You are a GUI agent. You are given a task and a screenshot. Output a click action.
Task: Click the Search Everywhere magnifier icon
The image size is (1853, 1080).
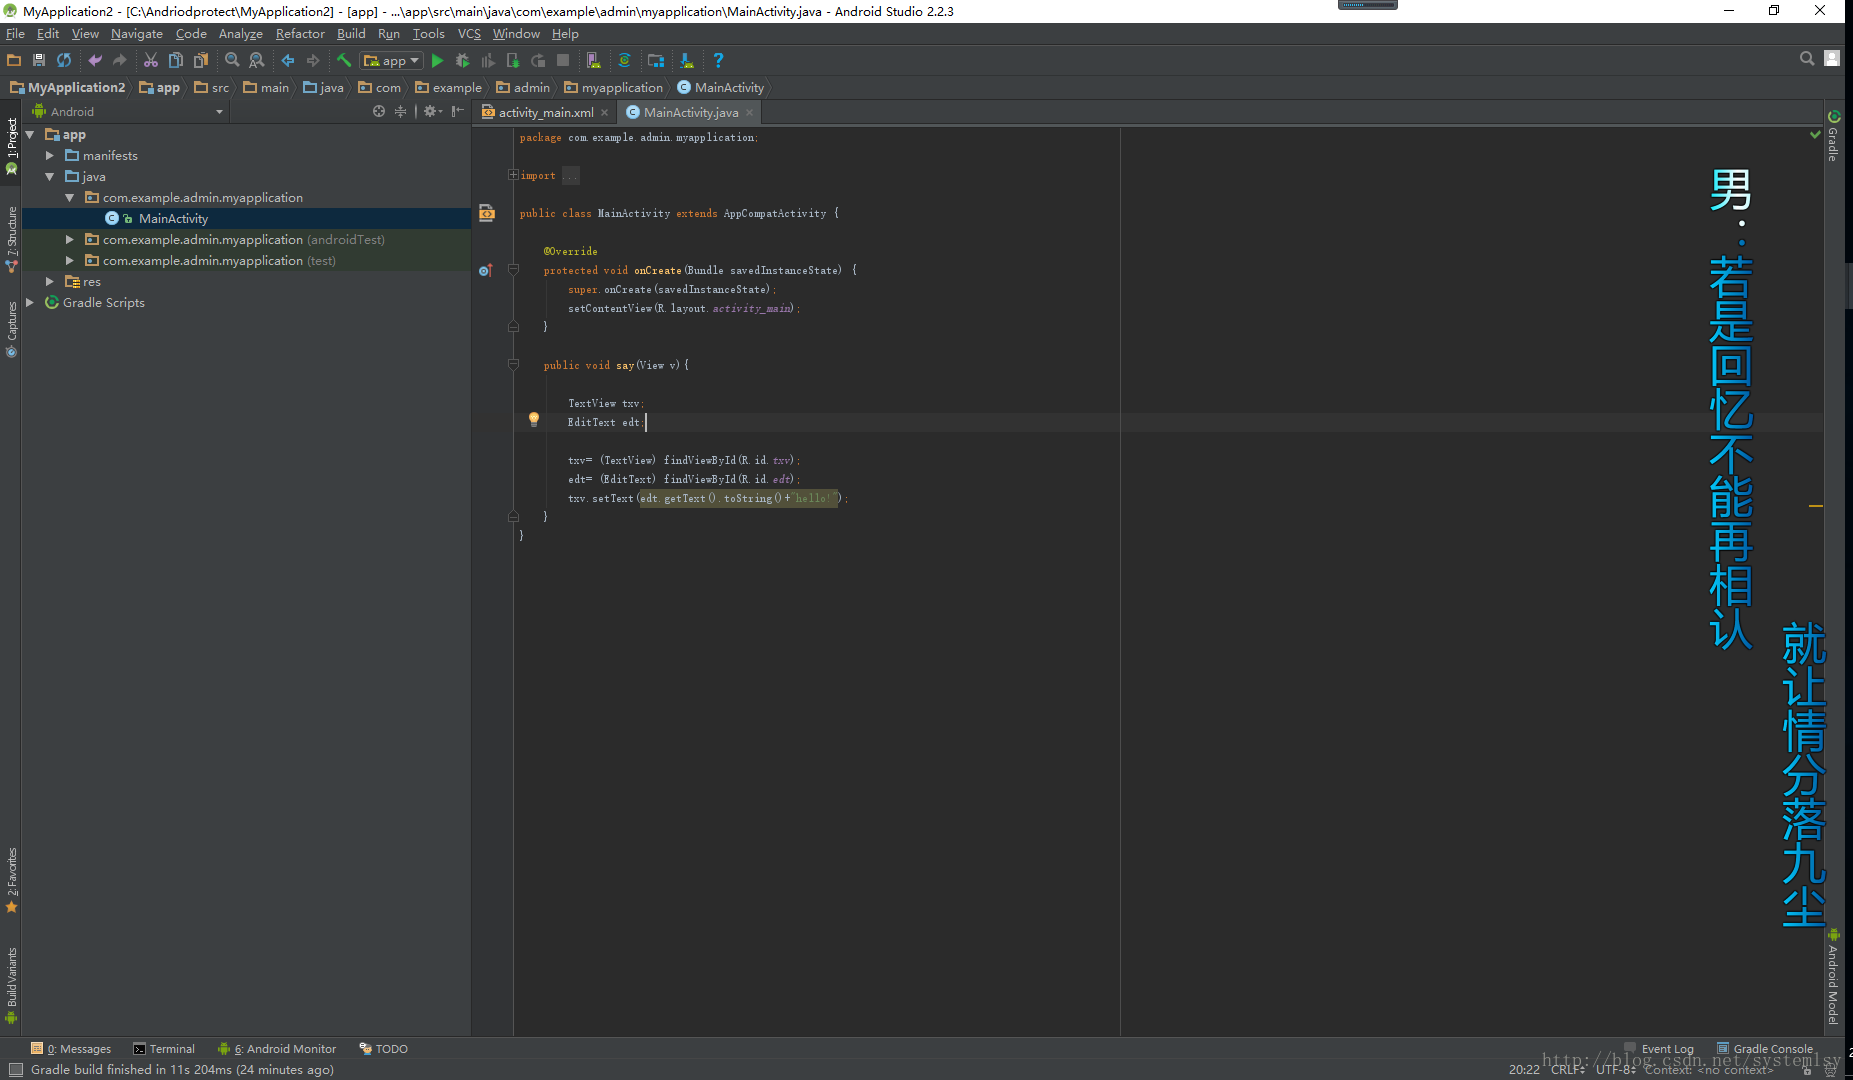click(1807, 58)
